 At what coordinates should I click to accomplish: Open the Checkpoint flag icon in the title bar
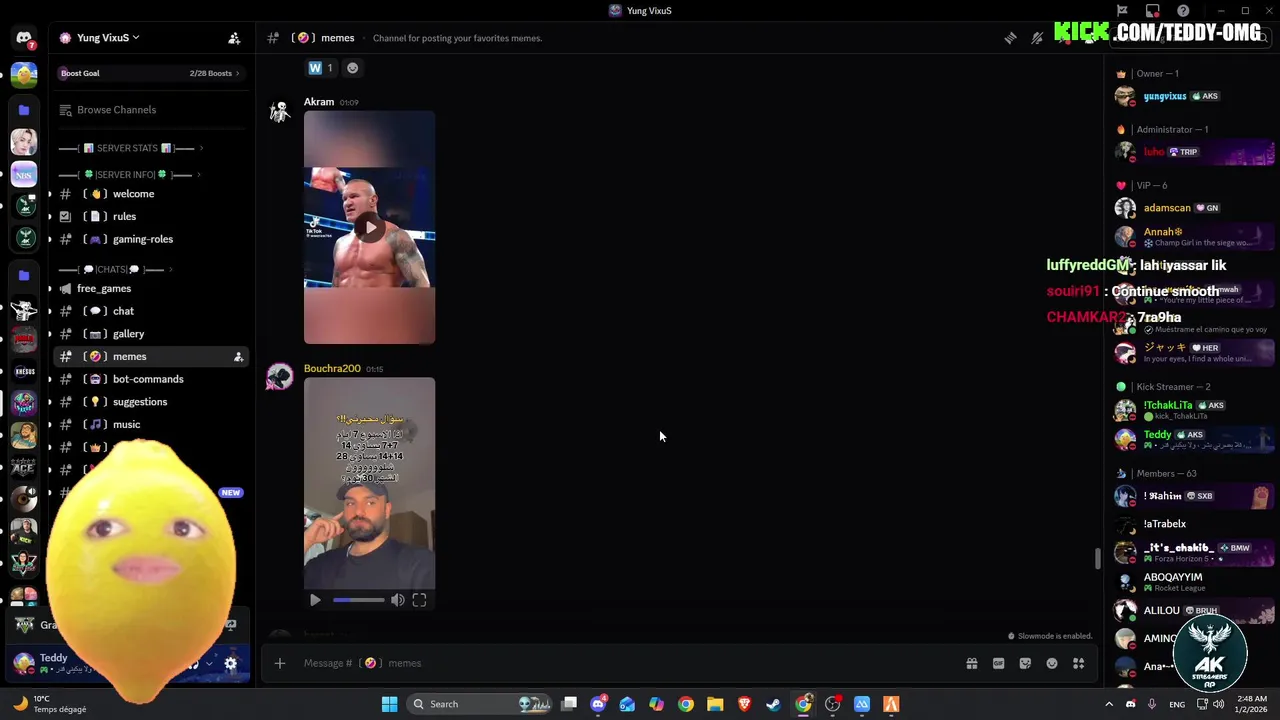point(1122,11)
